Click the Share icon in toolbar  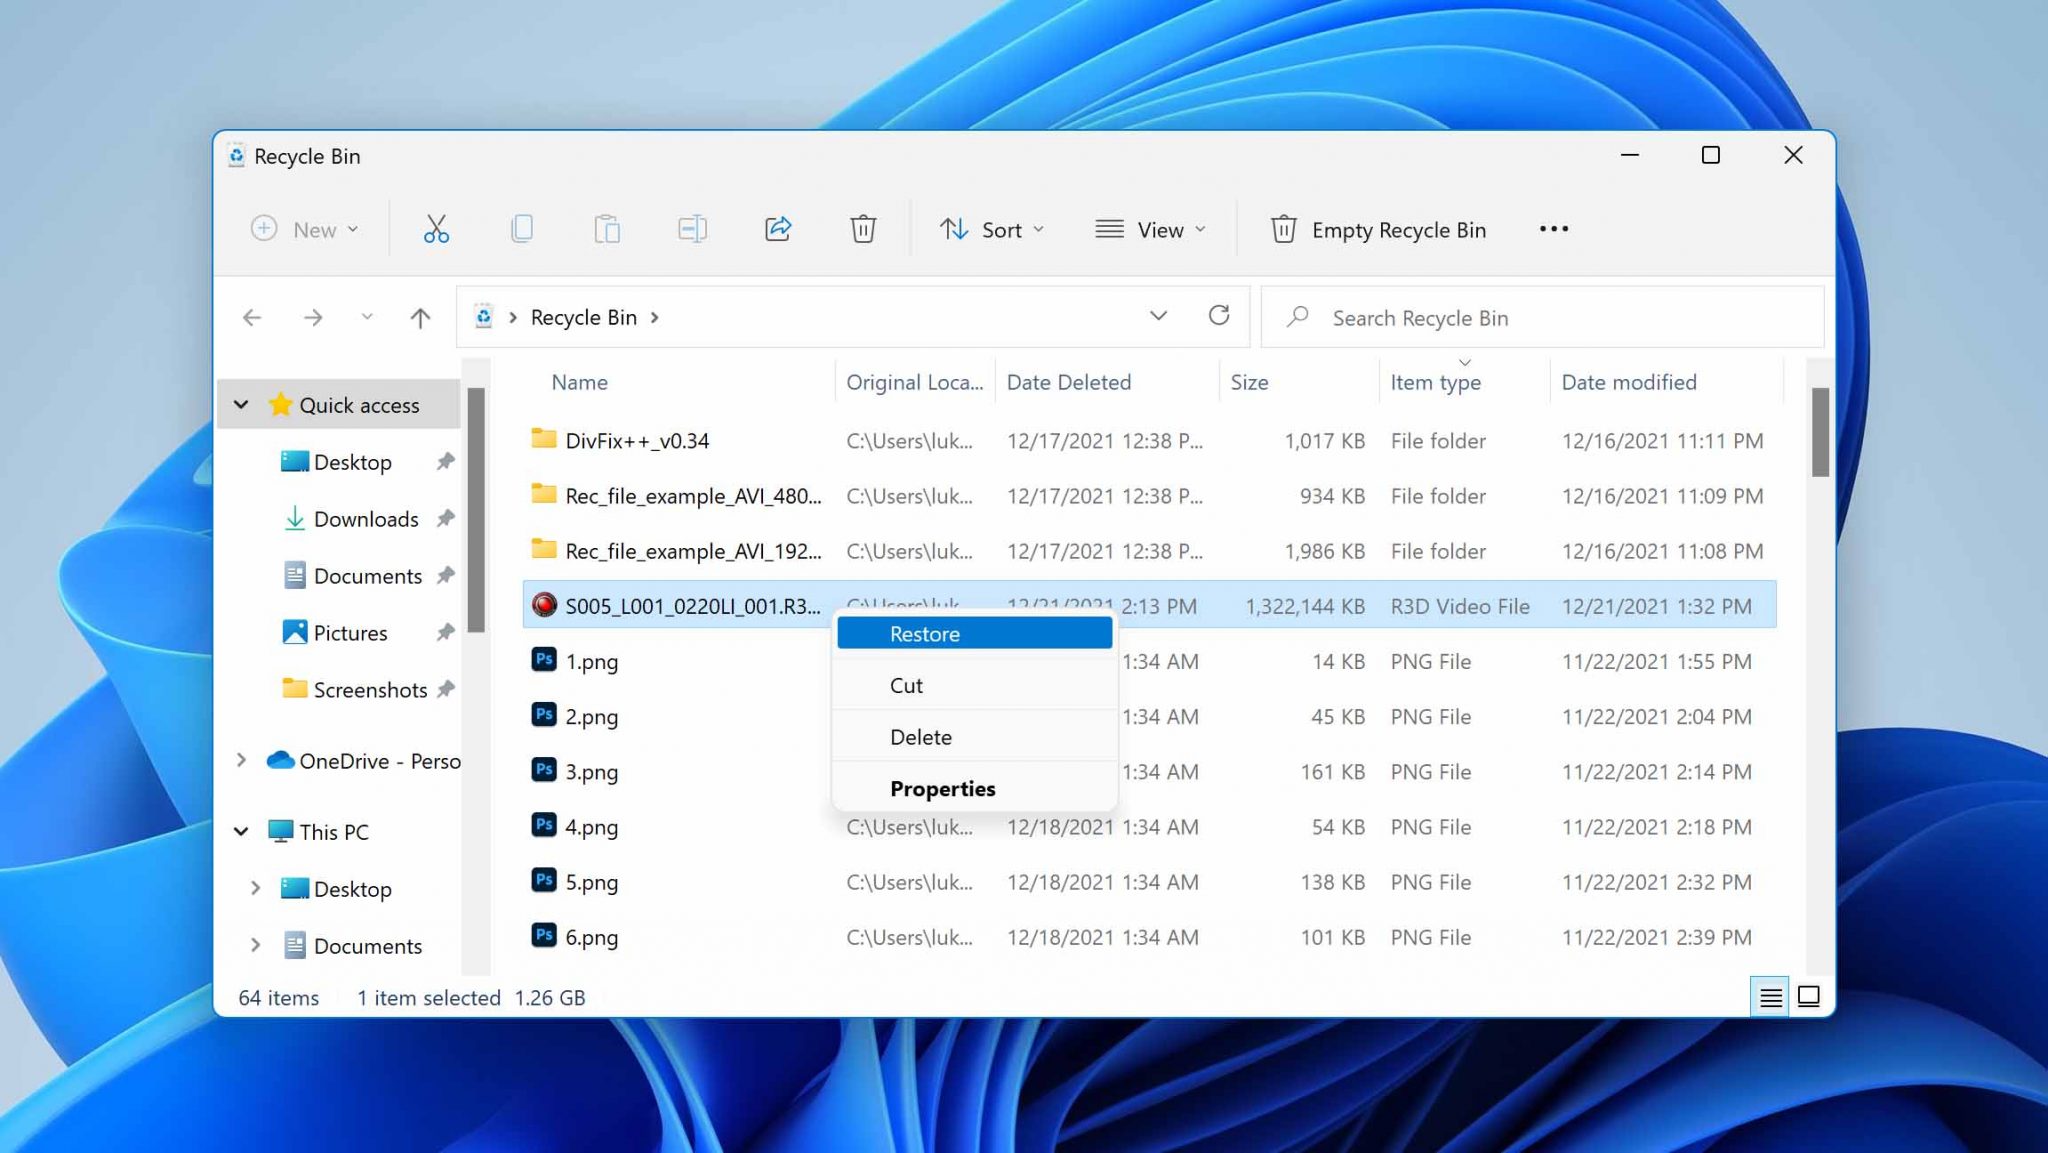pyautogui.click(x=776, y=229)
